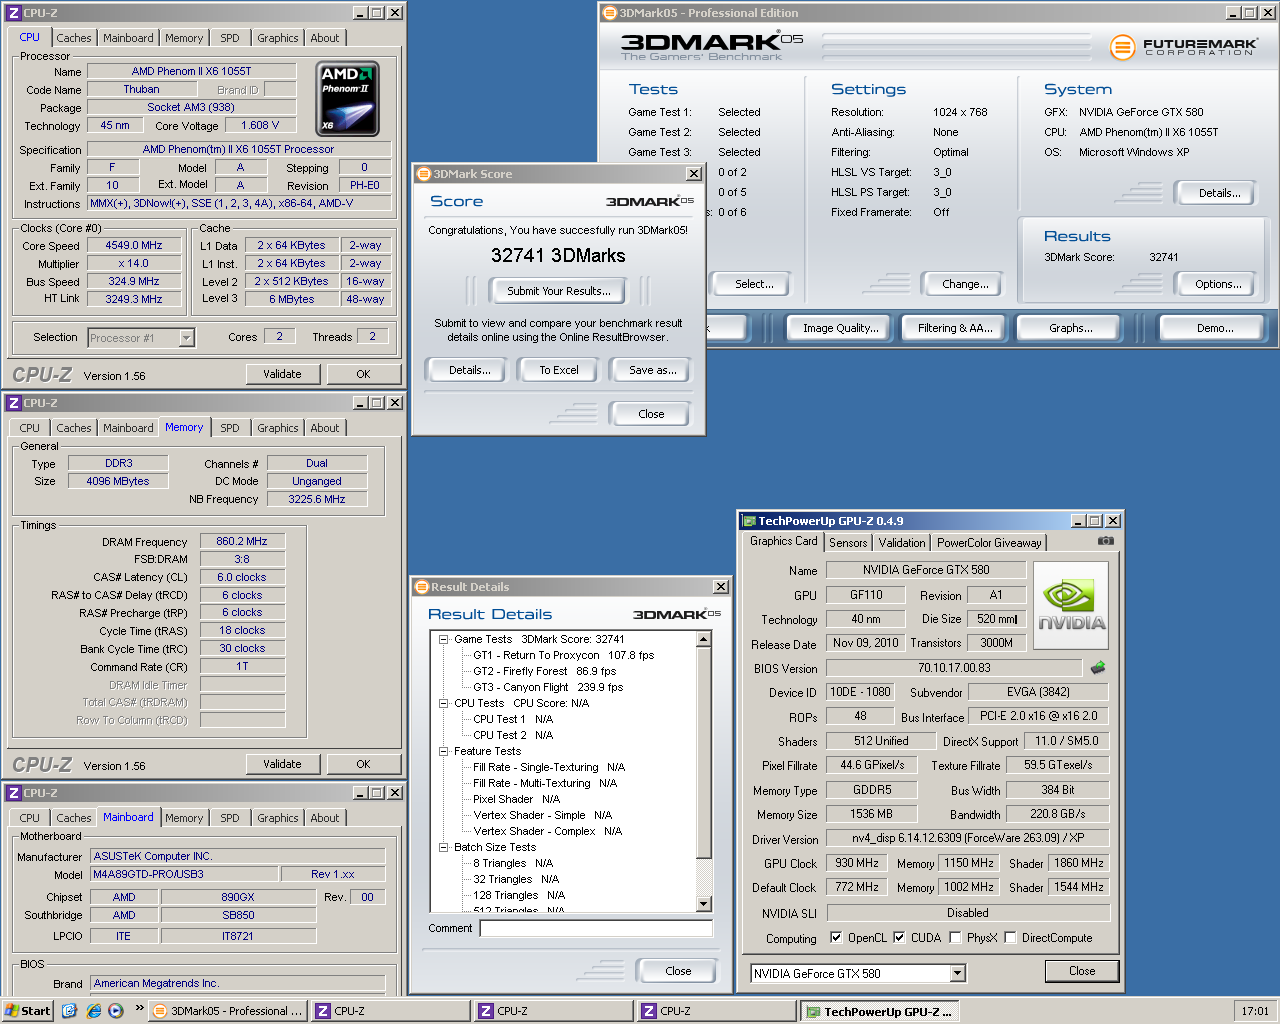The image size is (1280, 1024).
Task: Select GT3 - Canyon Flight row
Action: click(548, 687)
